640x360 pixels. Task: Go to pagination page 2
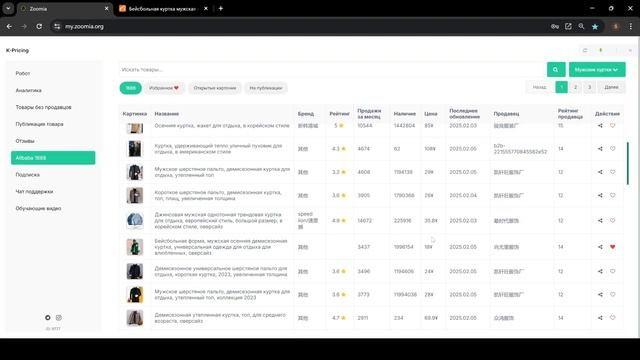tap(576, 87)
